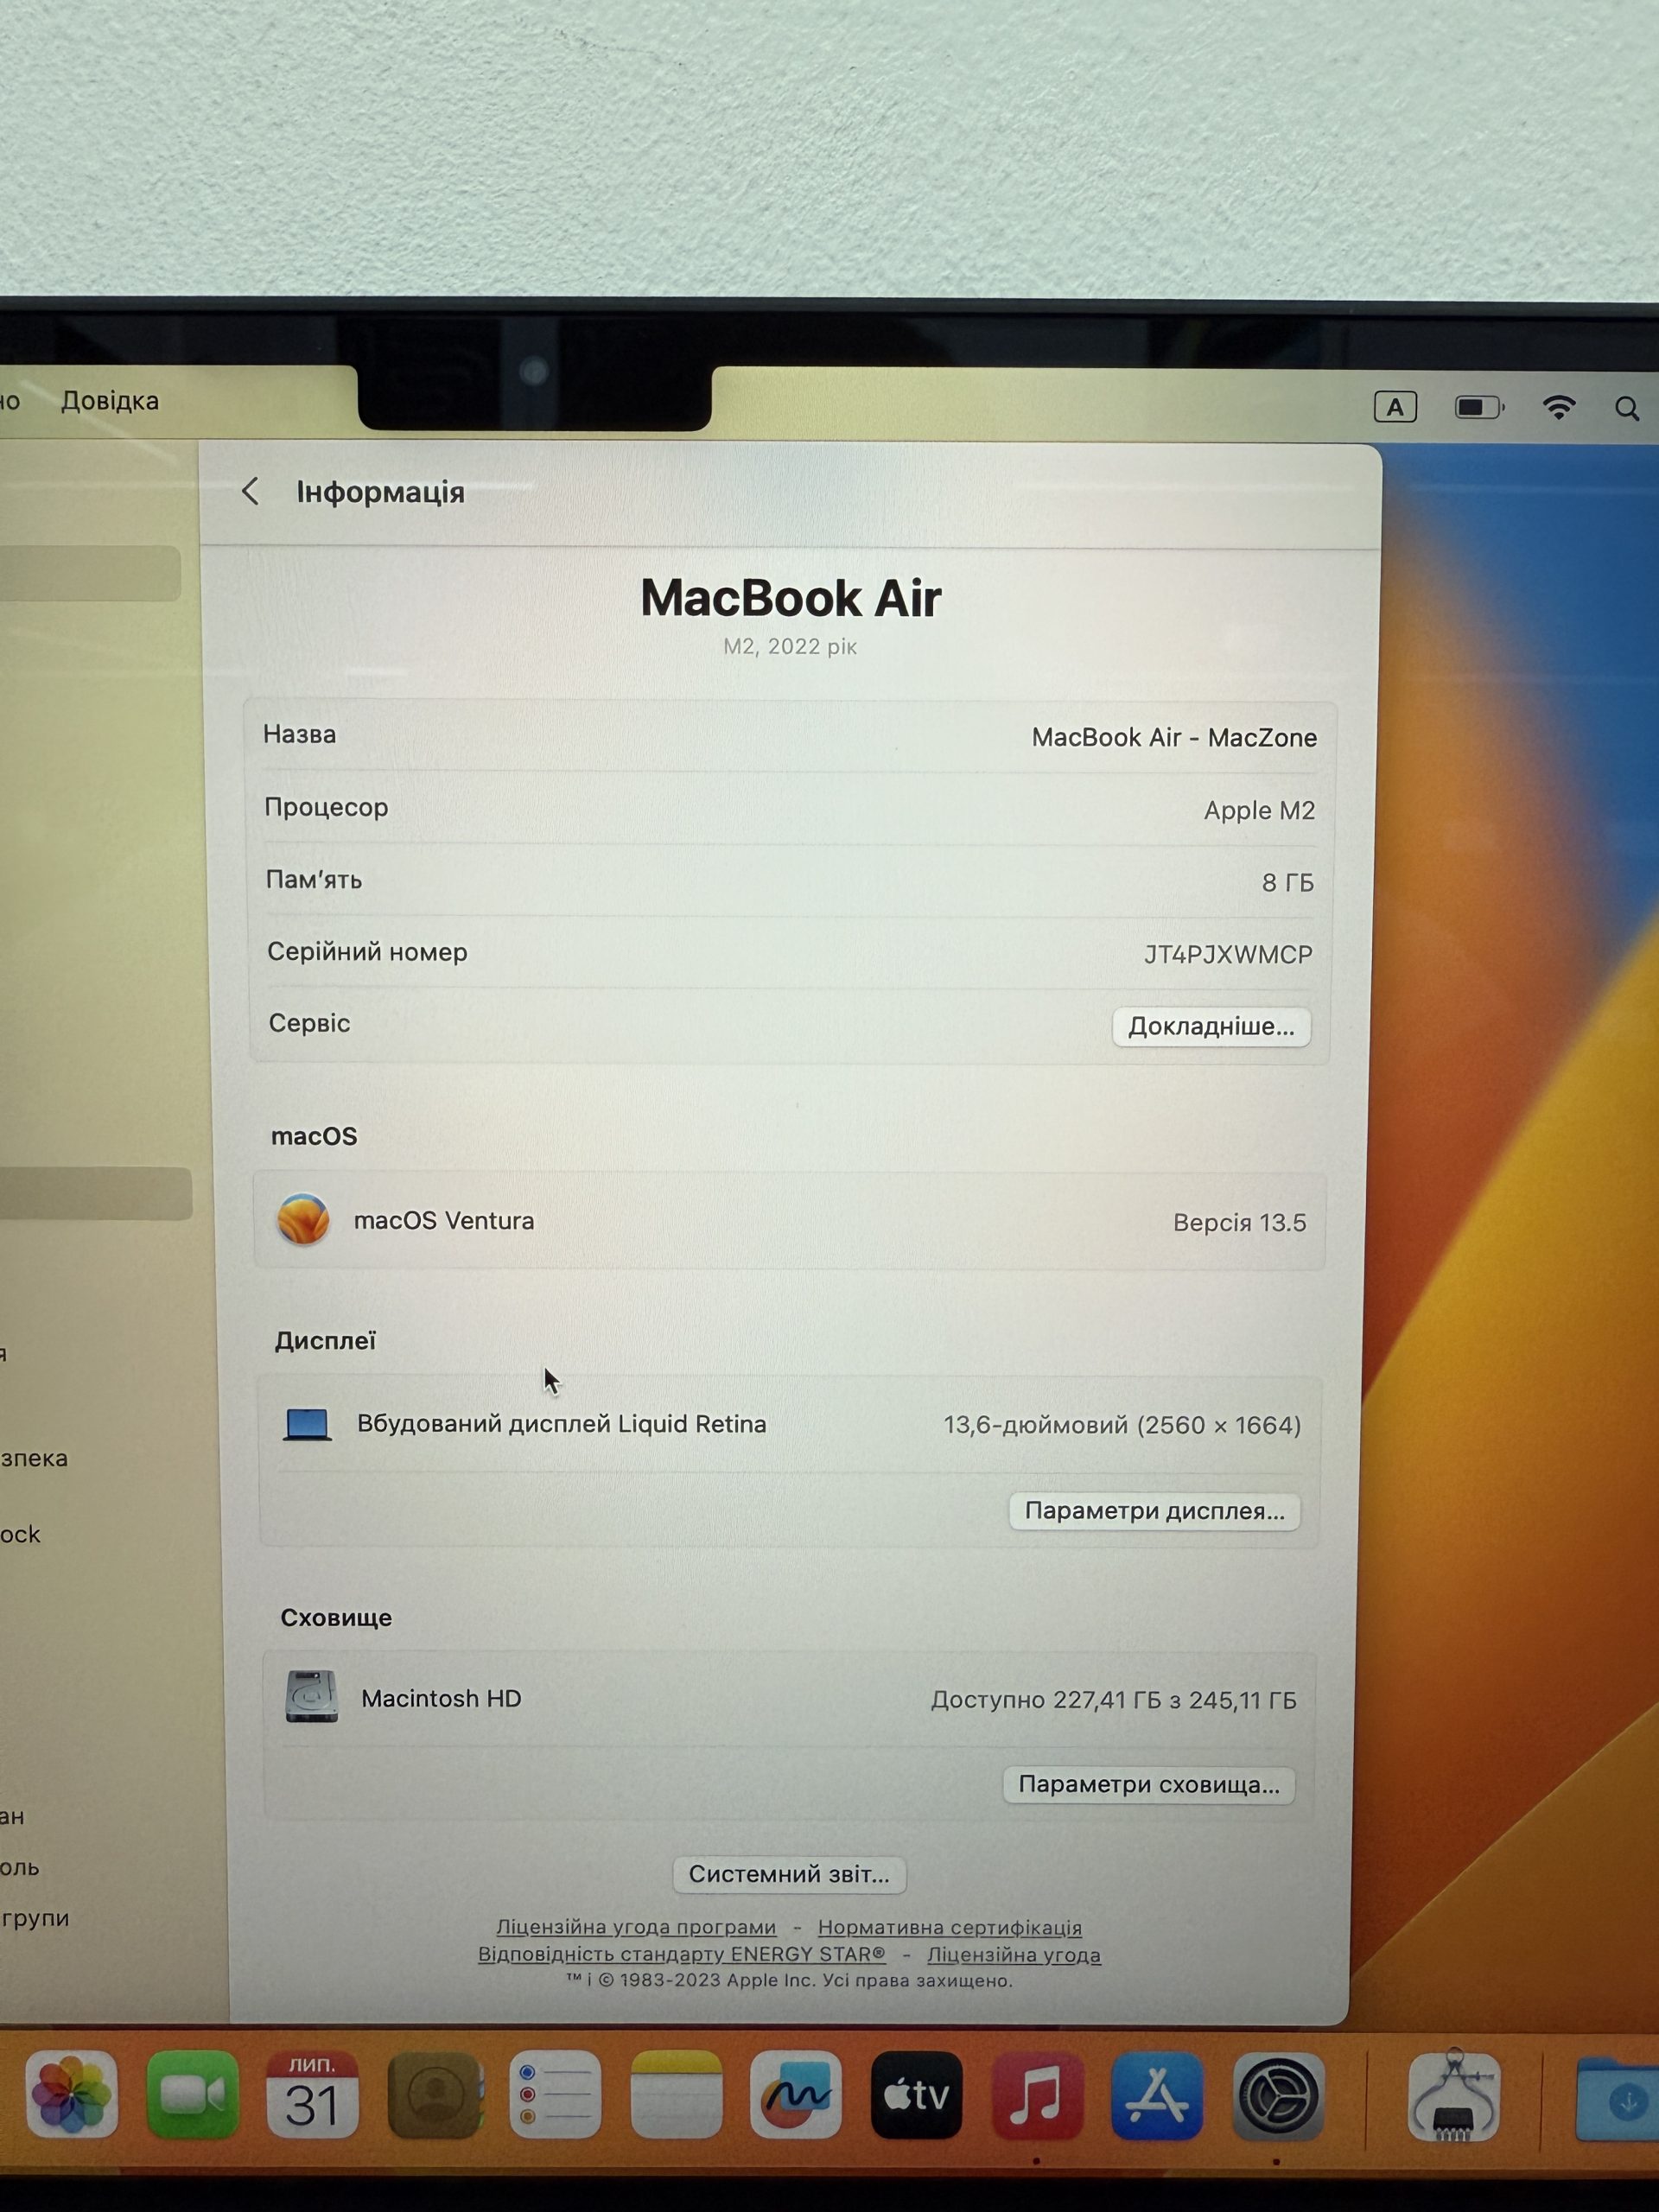Open the Photos app in the Dock
1659x2212 pixels.
coord(71,2094)
